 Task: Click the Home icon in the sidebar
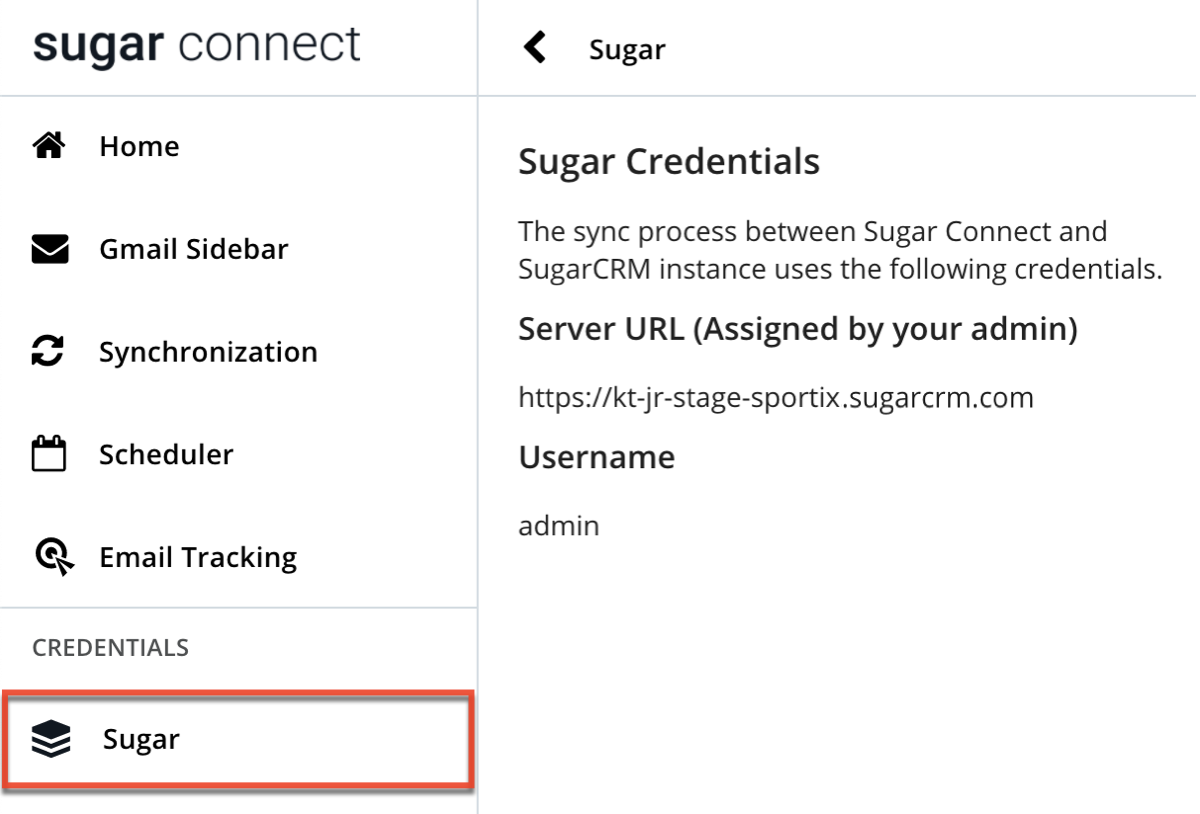[x=48, y=145]
